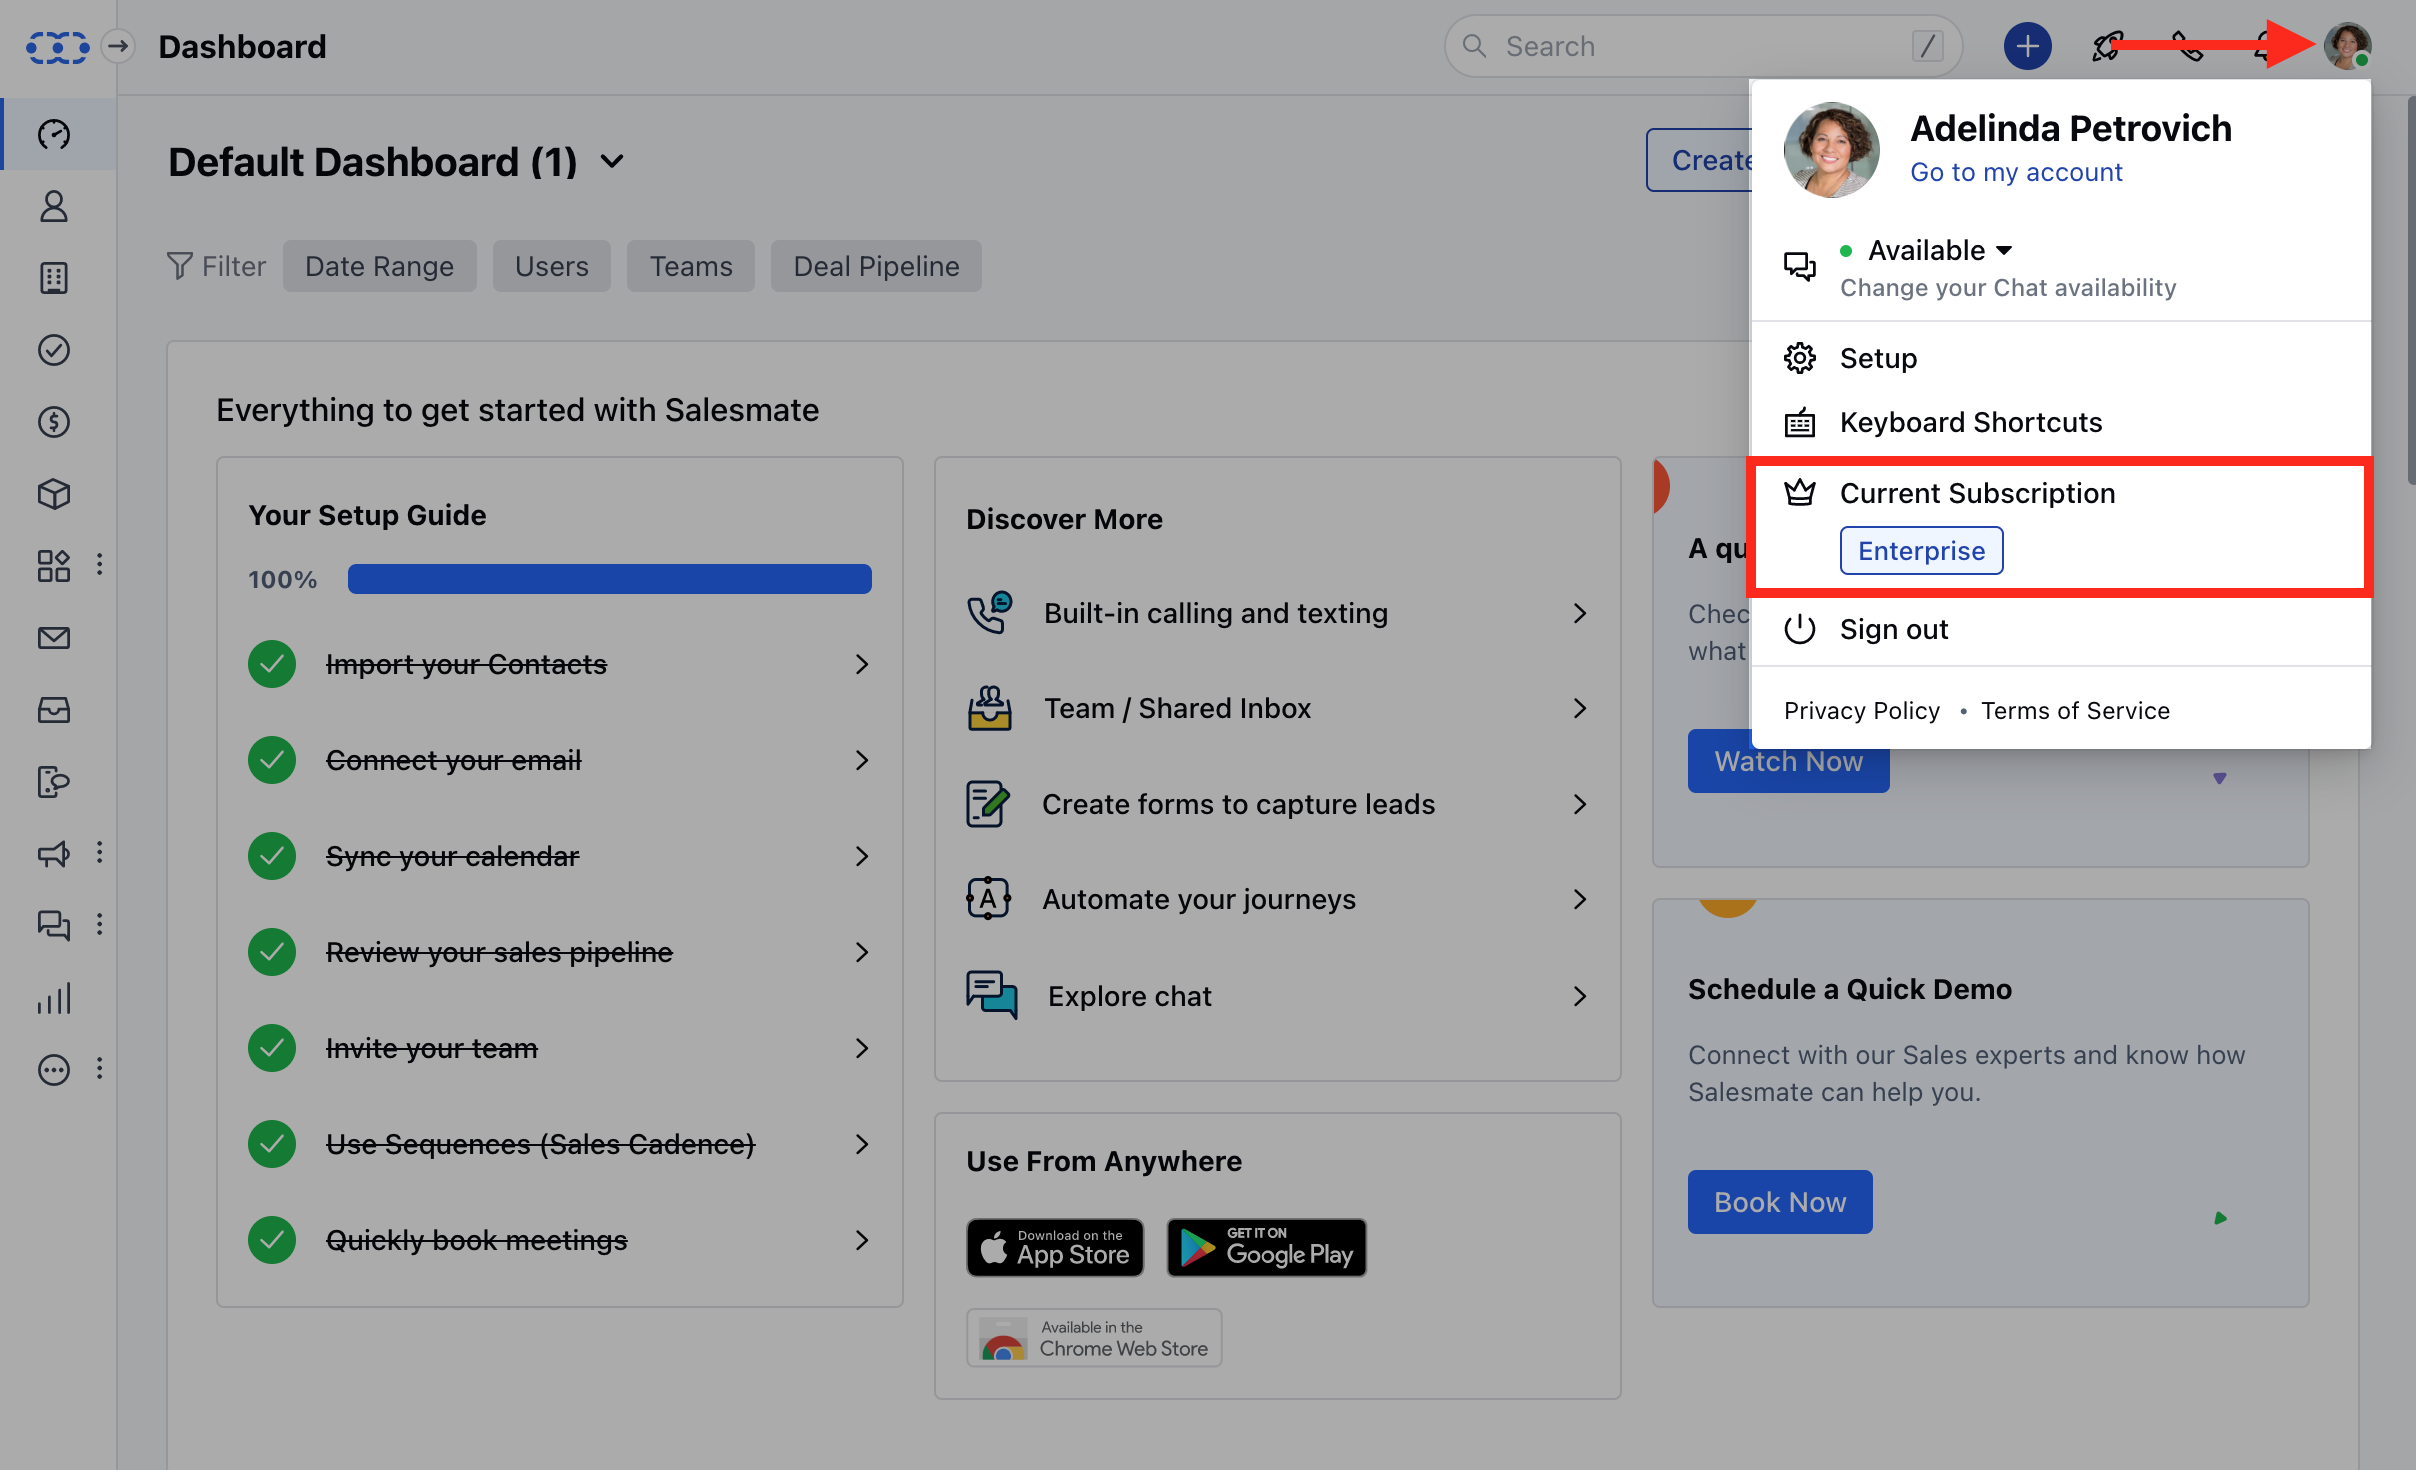The width and height of the screenshot is (2416, 1470).
Task: Click the blue plus quick-add button
Action: 2027,46
